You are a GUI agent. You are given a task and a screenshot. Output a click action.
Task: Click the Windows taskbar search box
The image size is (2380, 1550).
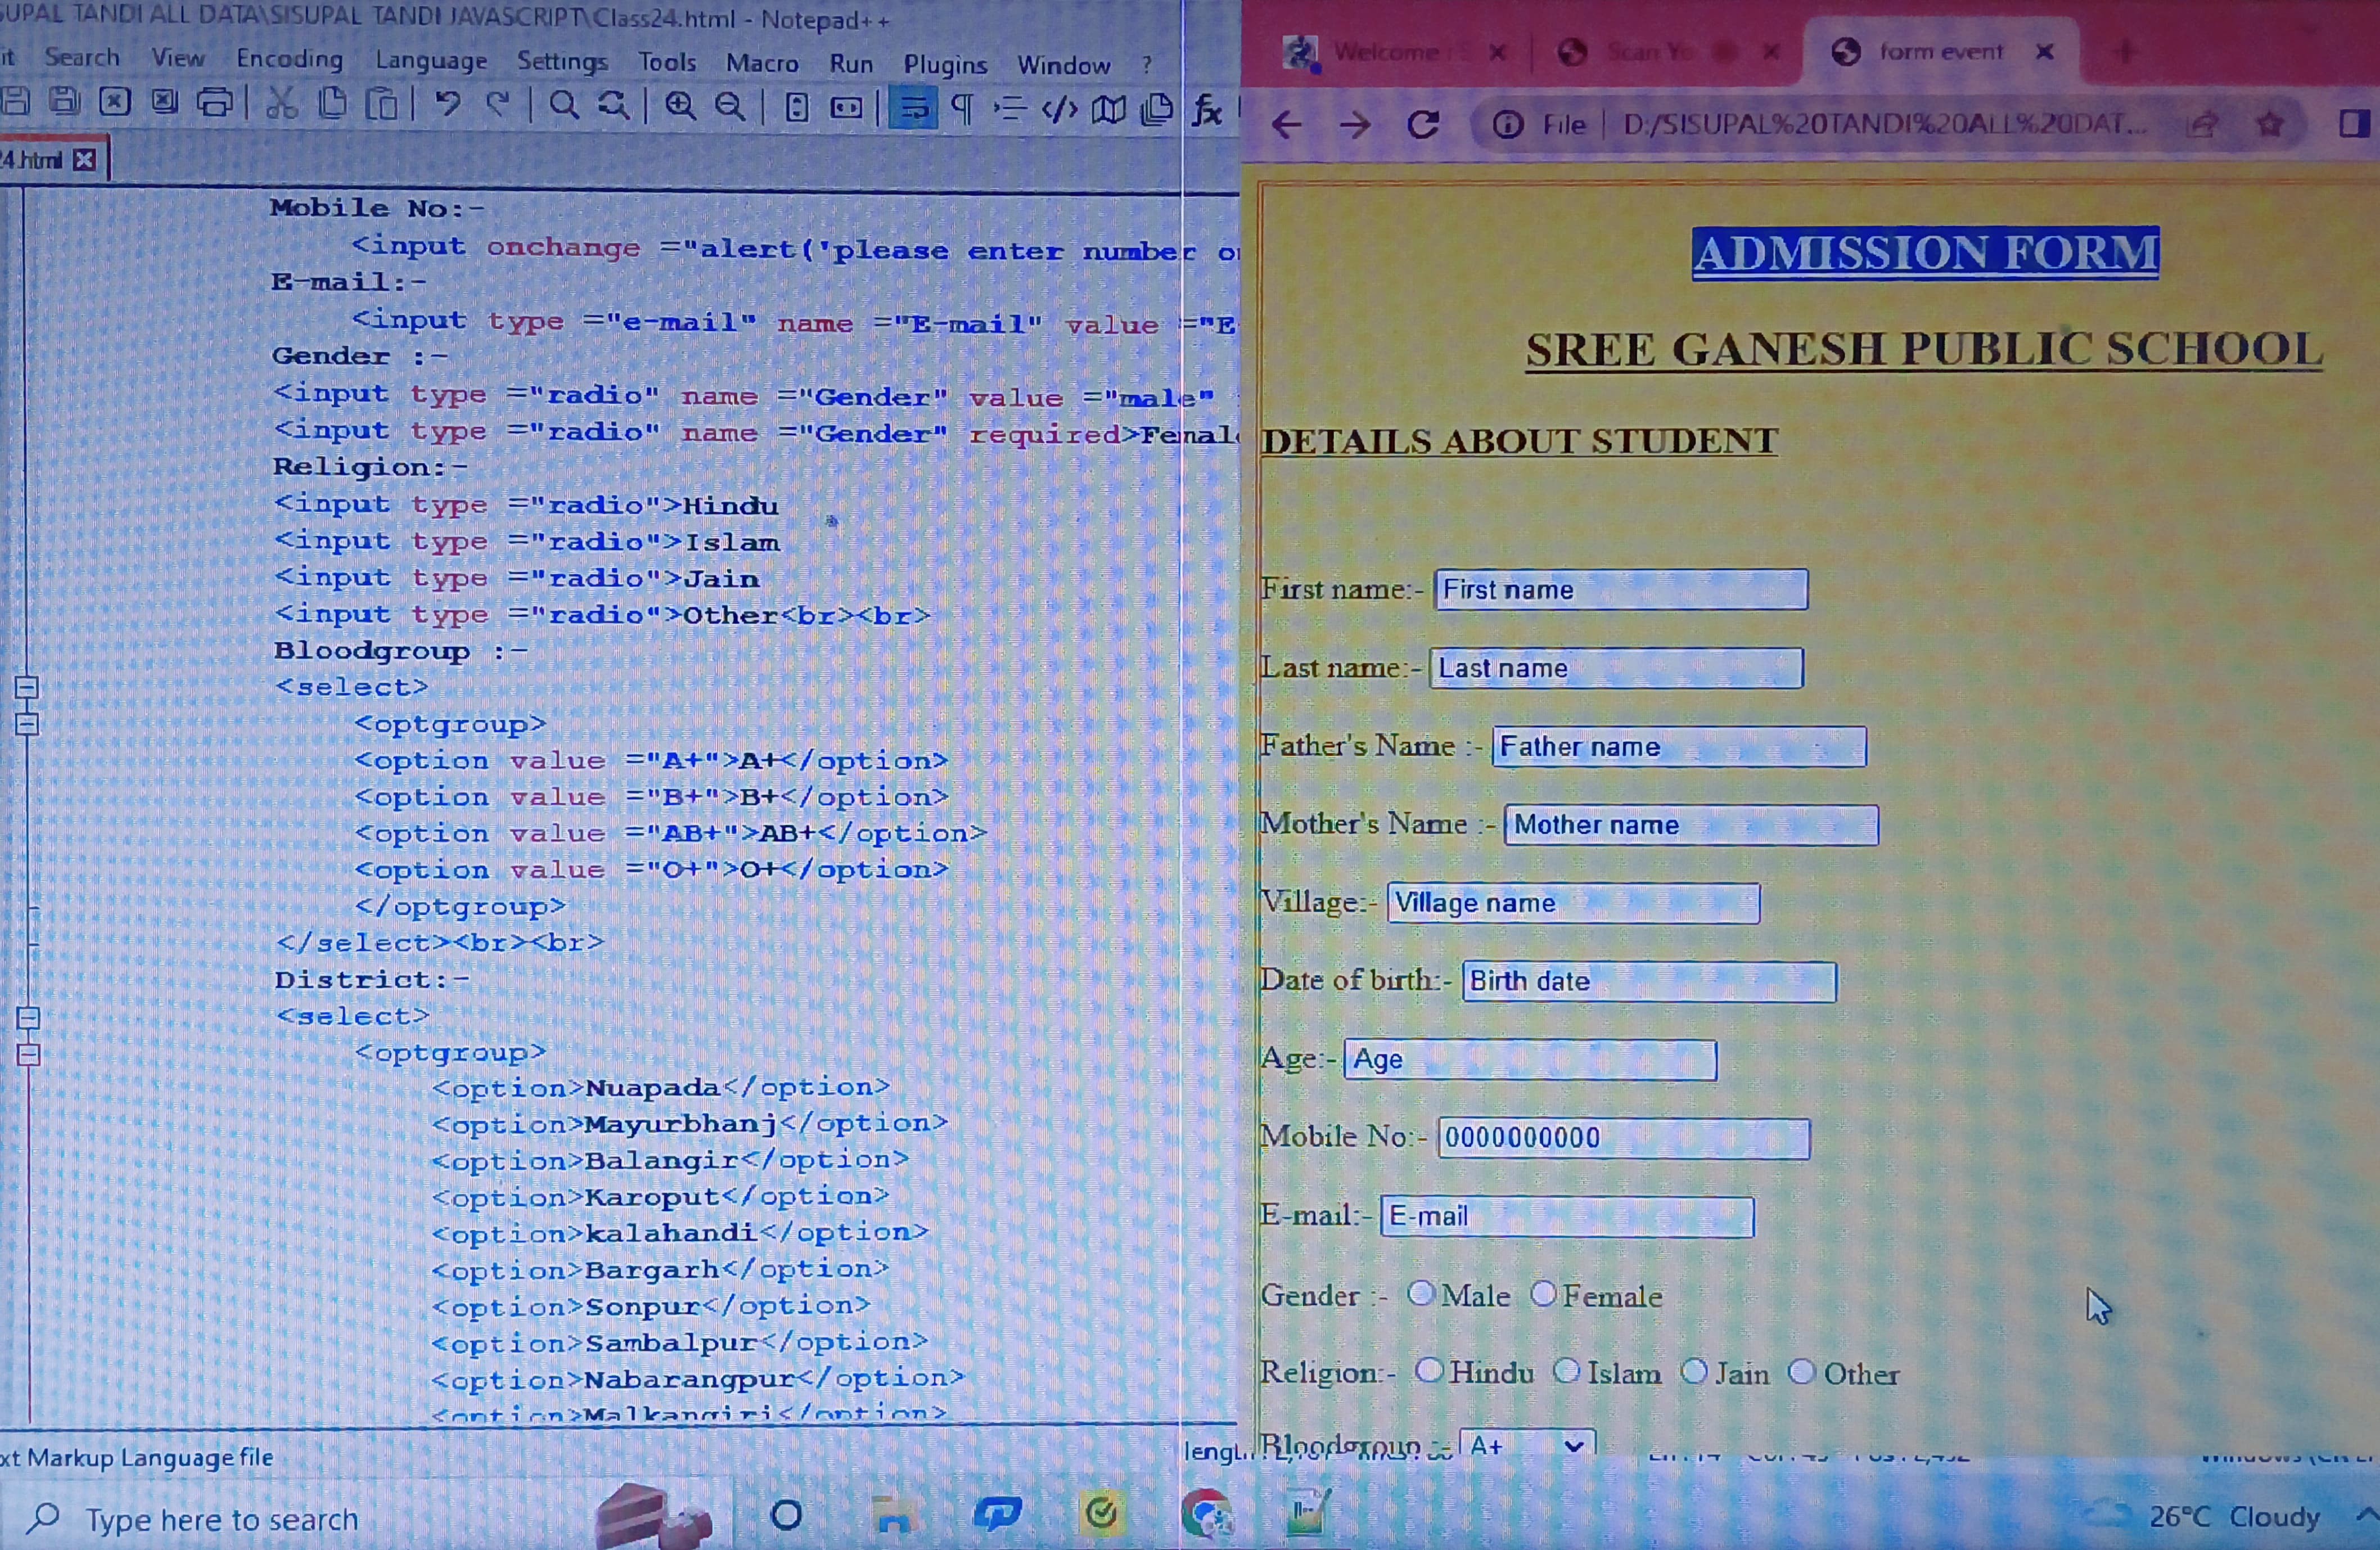pyautogui.click(x=220, y=1519)
